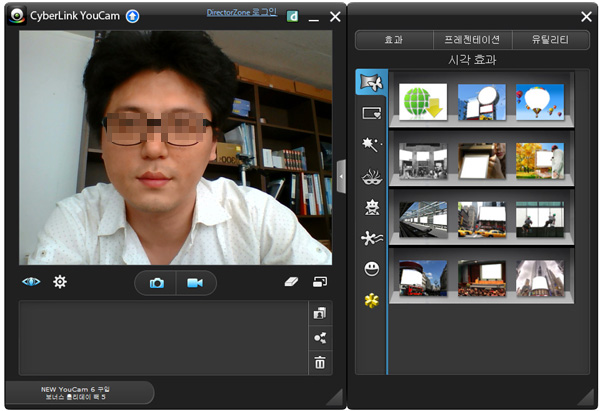Select the globe download more effects thumbnail
The height and width of the screenshot is (411, 600).
point(423,101)
